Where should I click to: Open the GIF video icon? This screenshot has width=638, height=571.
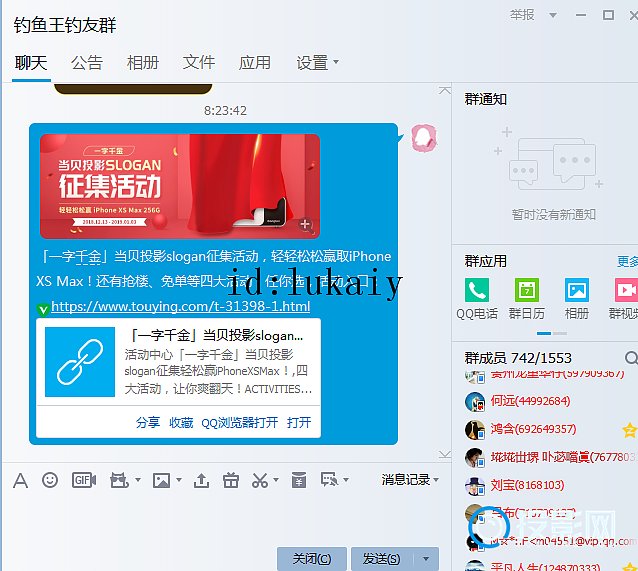coord(84,480)
